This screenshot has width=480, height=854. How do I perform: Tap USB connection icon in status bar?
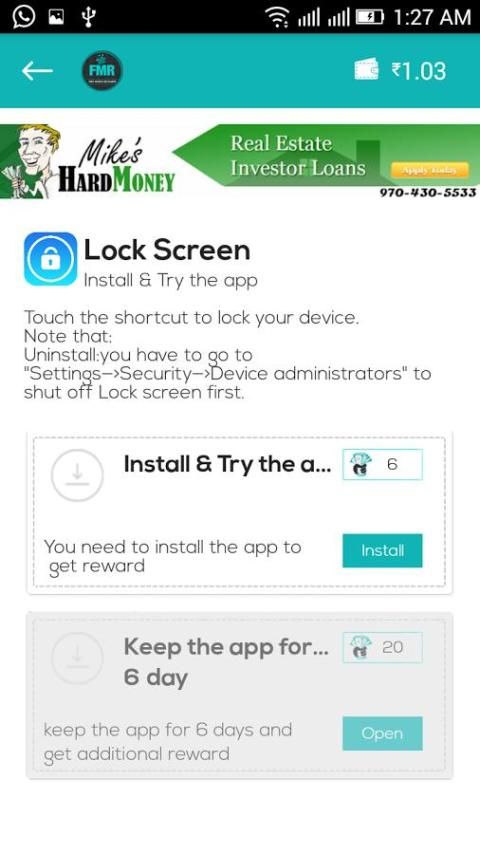click(88, 16)
